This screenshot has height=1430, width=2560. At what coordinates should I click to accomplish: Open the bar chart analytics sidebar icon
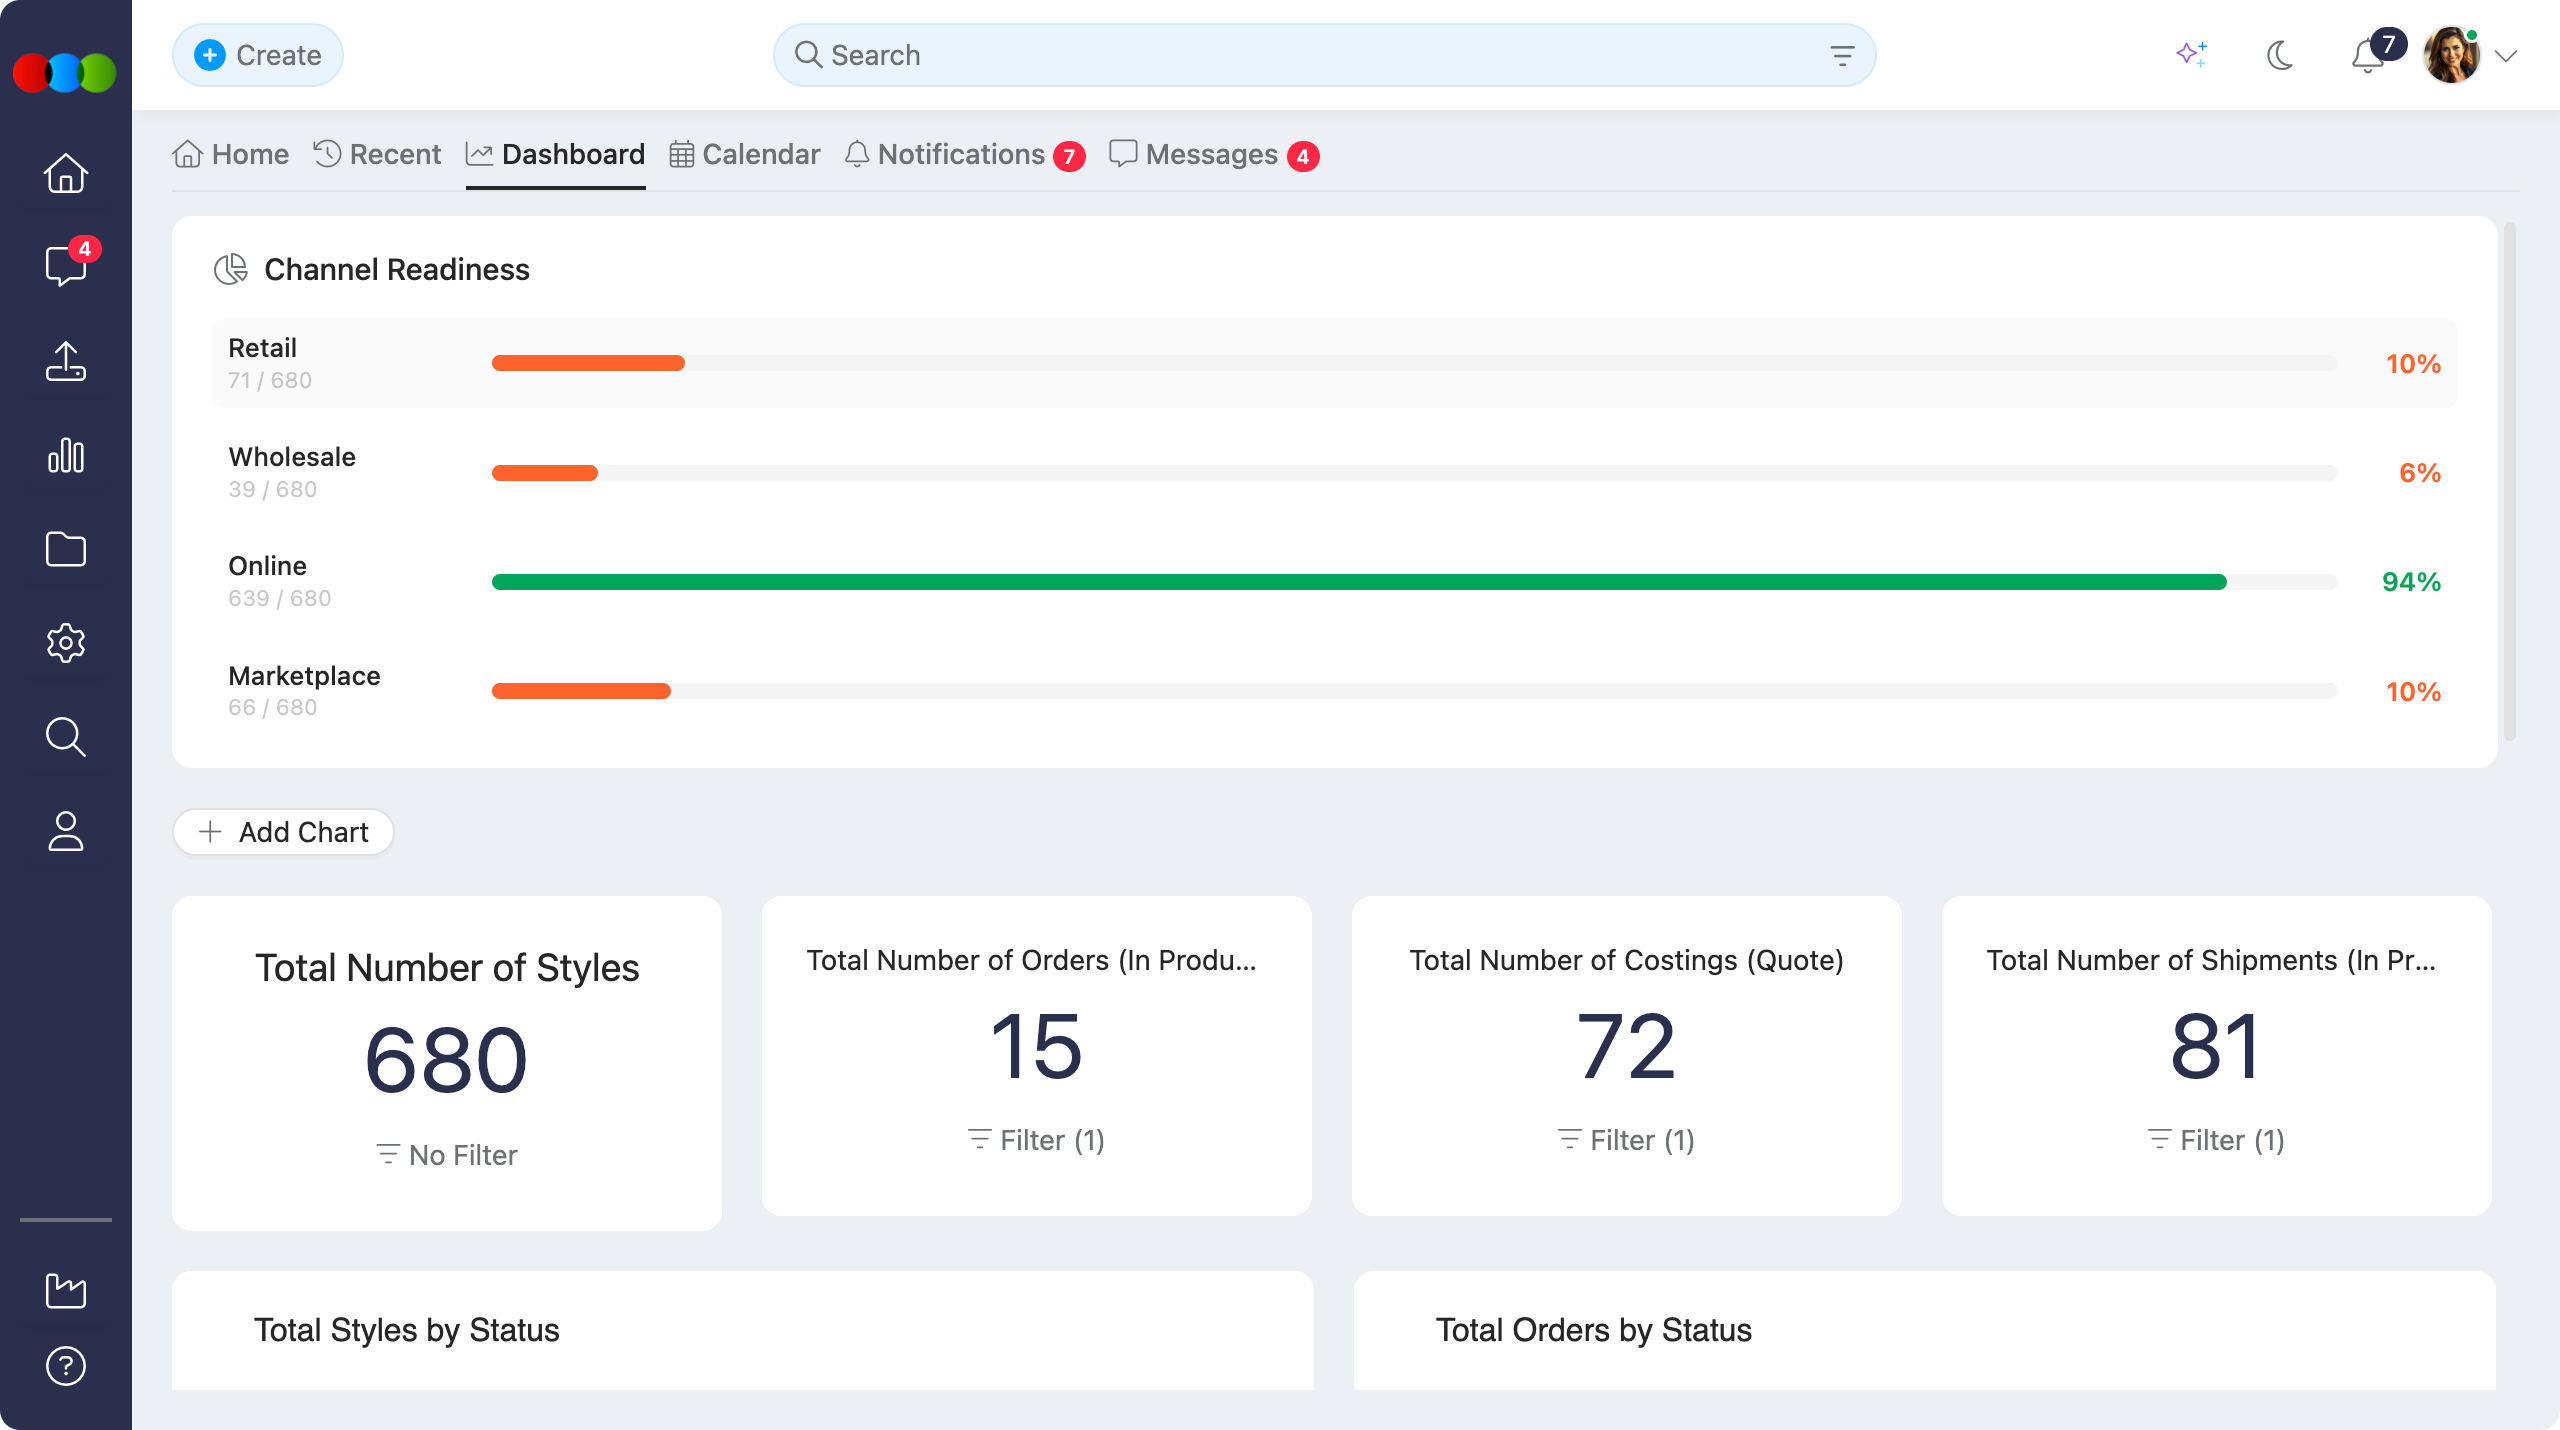click(x=66, y=455)
